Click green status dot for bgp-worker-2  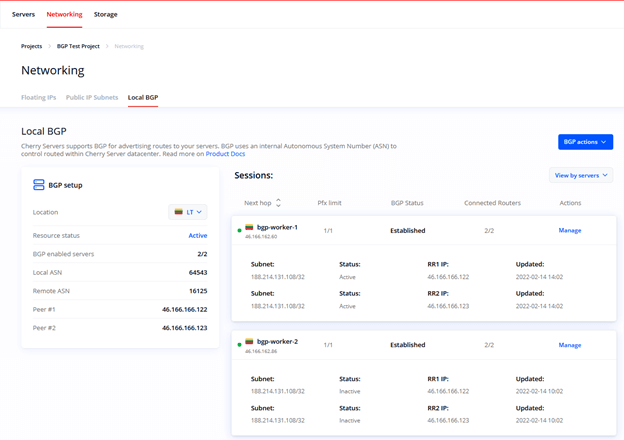point(240,345)
